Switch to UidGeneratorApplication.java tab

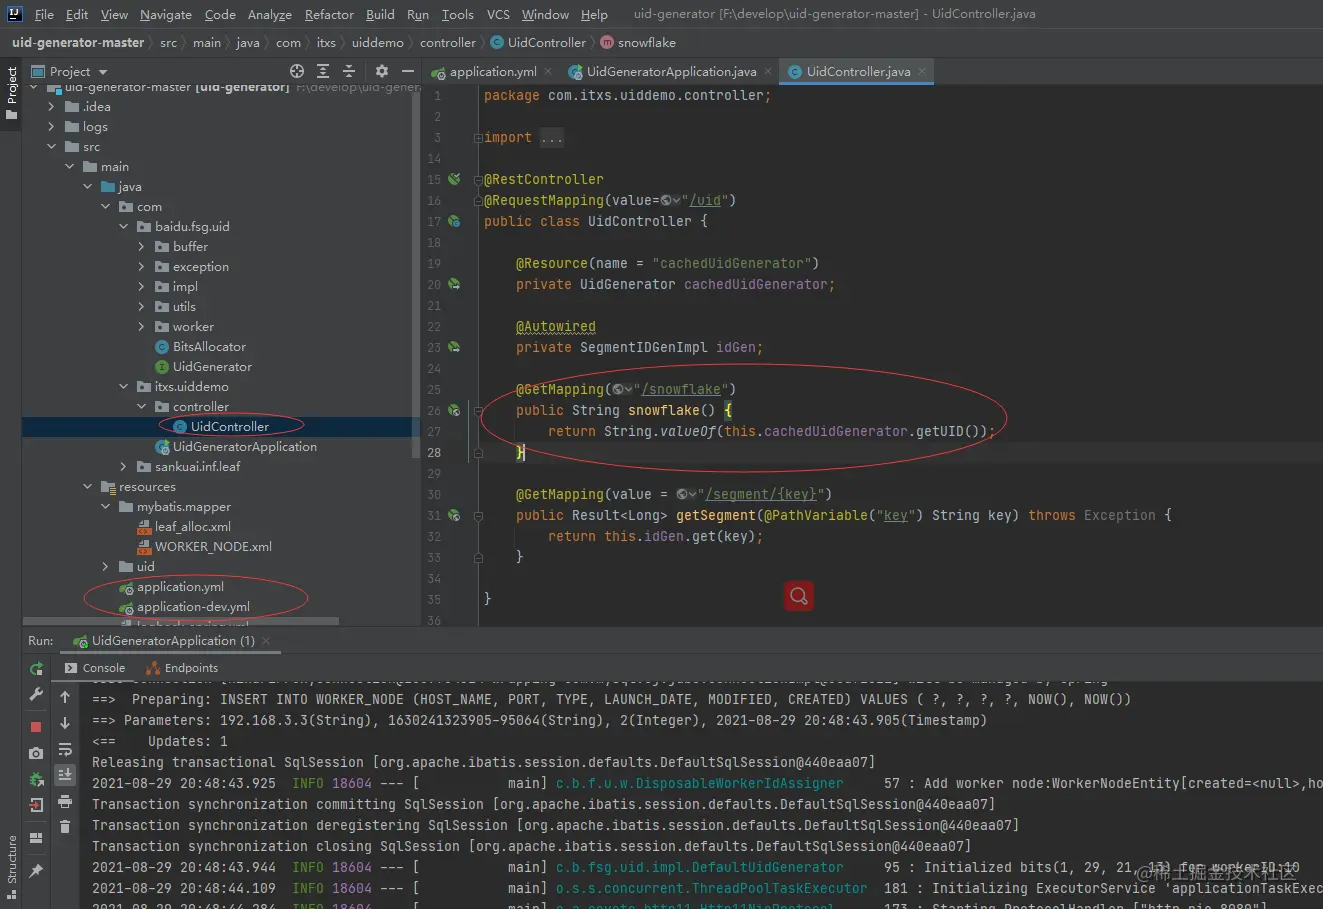(x=670, y=71)
